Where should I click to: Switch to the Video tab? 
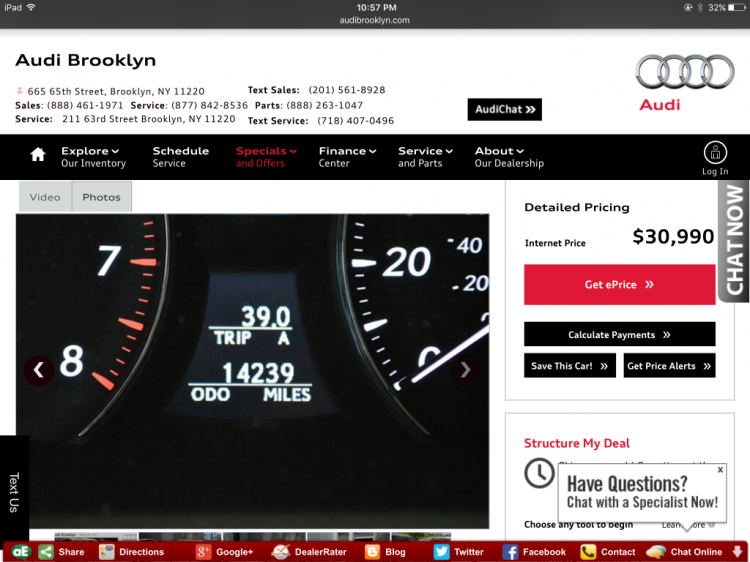tap(45, 197)
